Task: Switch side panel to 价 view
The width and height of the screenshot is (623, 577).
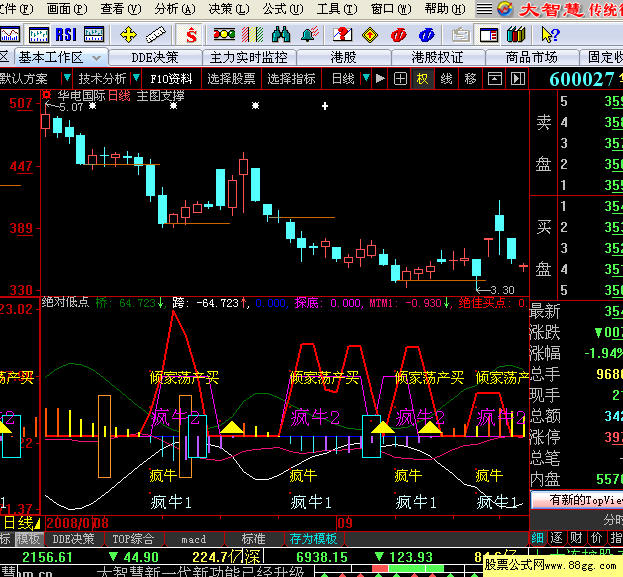Action: 596,538
